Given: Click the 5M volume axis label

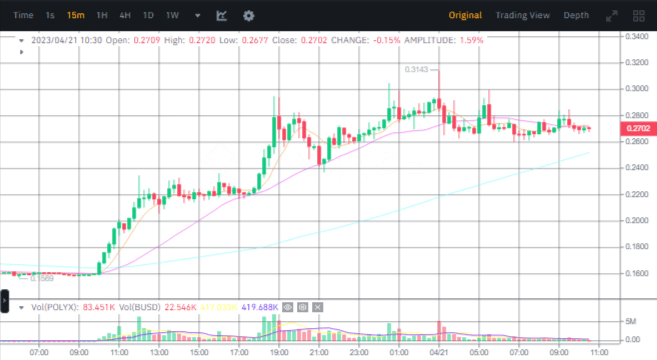Looking at the screenshot, I should 631,321.
